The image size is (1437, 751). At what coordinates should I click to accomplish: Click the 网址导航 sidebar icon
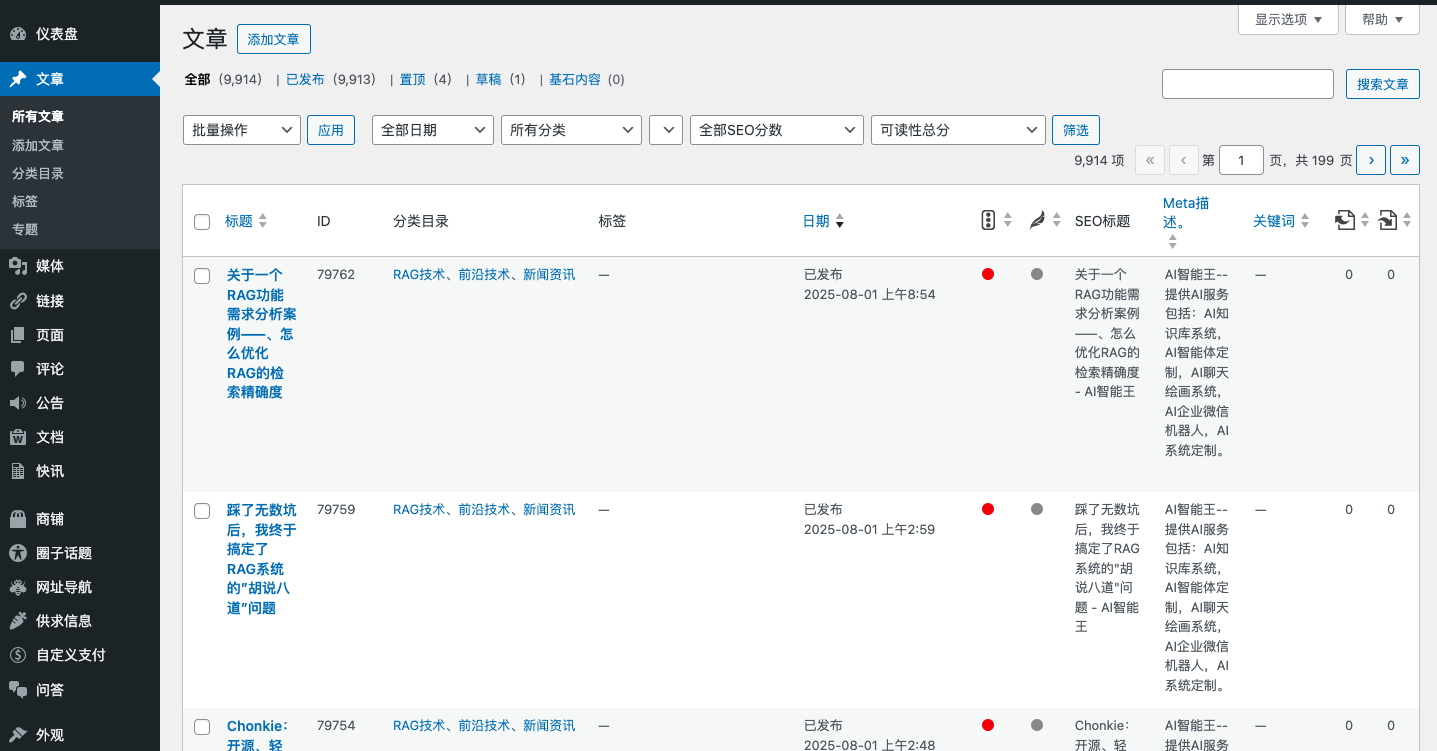[18, 587]
